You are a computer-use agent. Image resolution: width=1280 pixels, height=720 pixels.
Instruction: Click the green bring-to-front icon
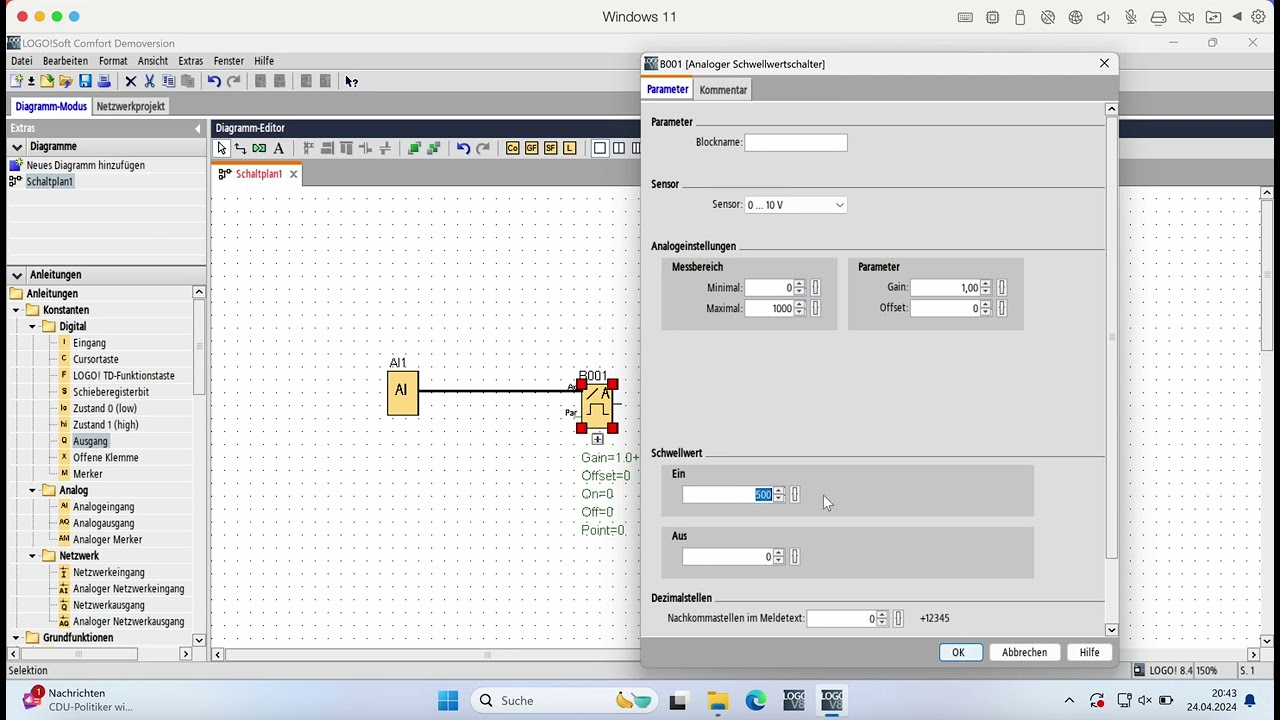pos(414,148)
